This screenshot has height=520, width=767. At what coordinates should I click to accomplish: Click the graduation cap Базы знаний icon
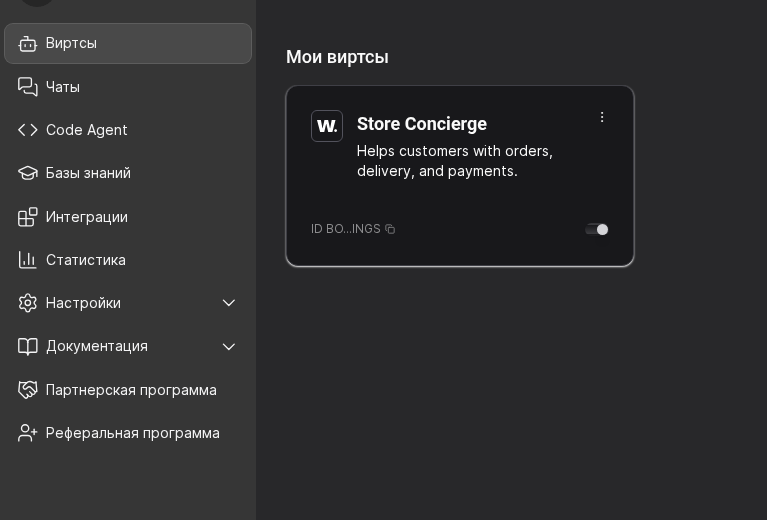(27, 173)
